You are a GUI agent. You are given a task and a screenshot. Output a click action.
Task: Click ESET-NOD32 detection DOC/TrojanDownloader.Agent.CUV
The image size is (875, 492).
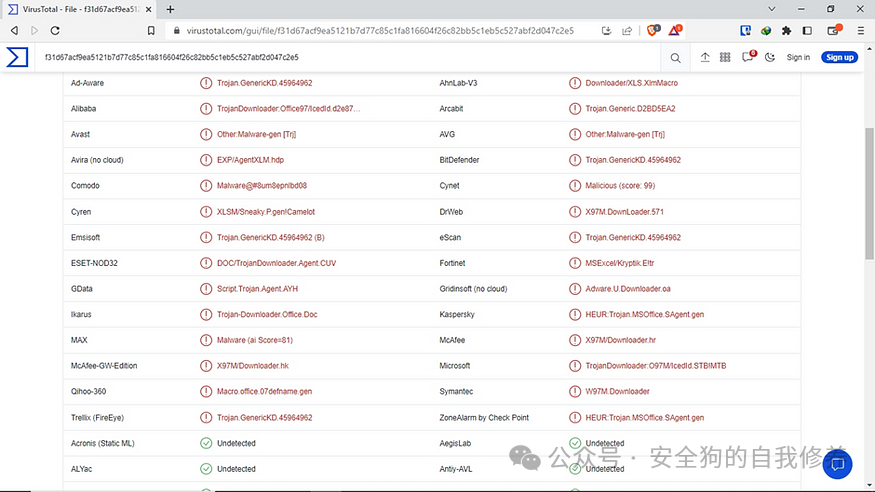point(276,263)
